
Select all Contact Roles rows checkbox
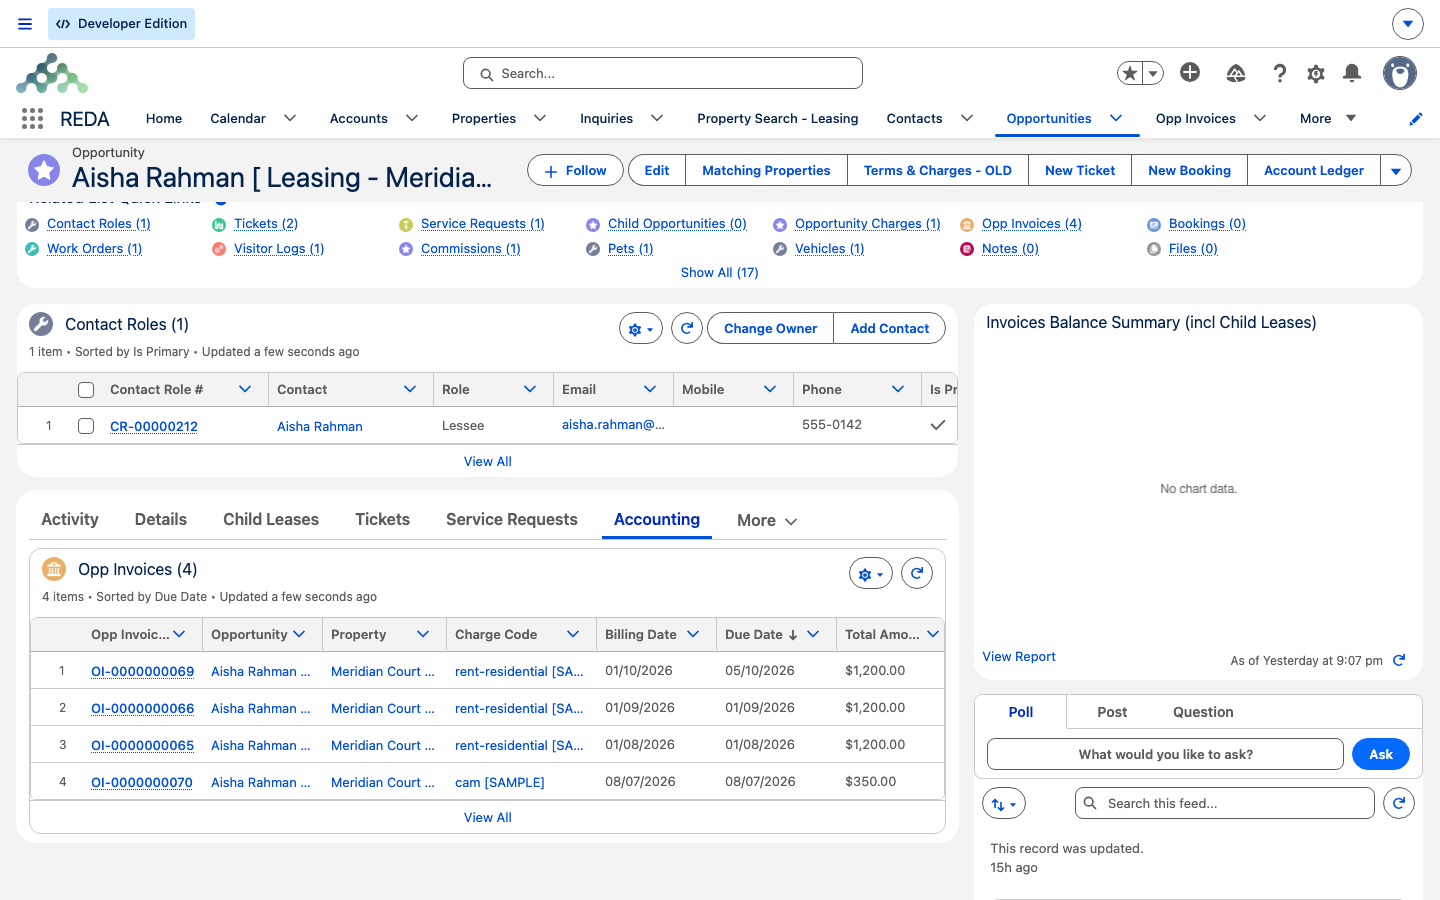pyautogui.click(x=86, y=390)
